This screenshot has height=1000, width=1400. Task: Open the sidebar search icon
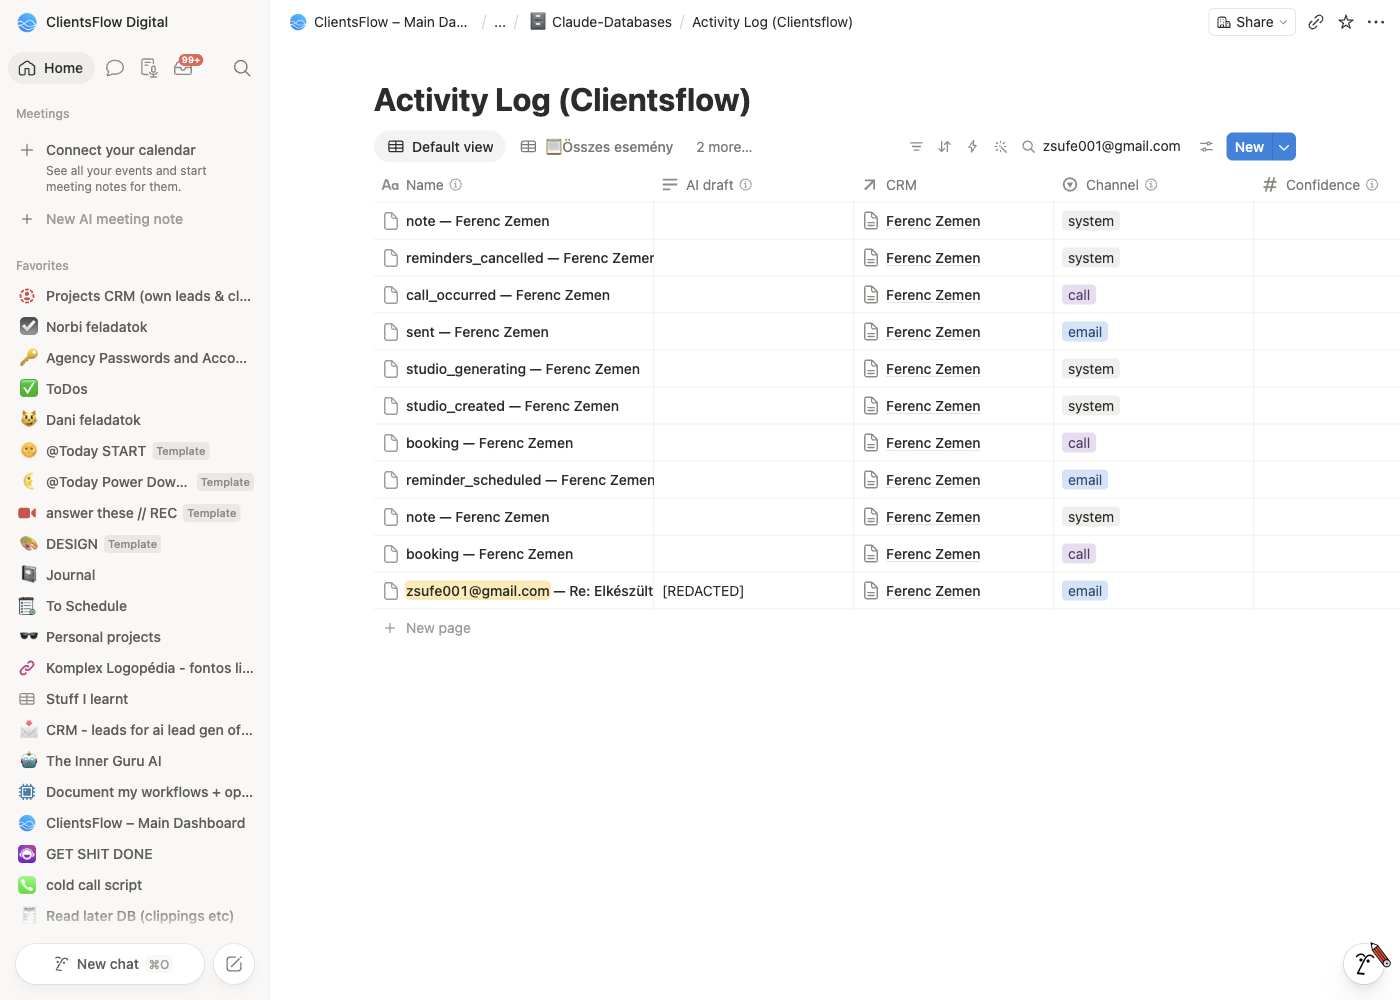242,68
